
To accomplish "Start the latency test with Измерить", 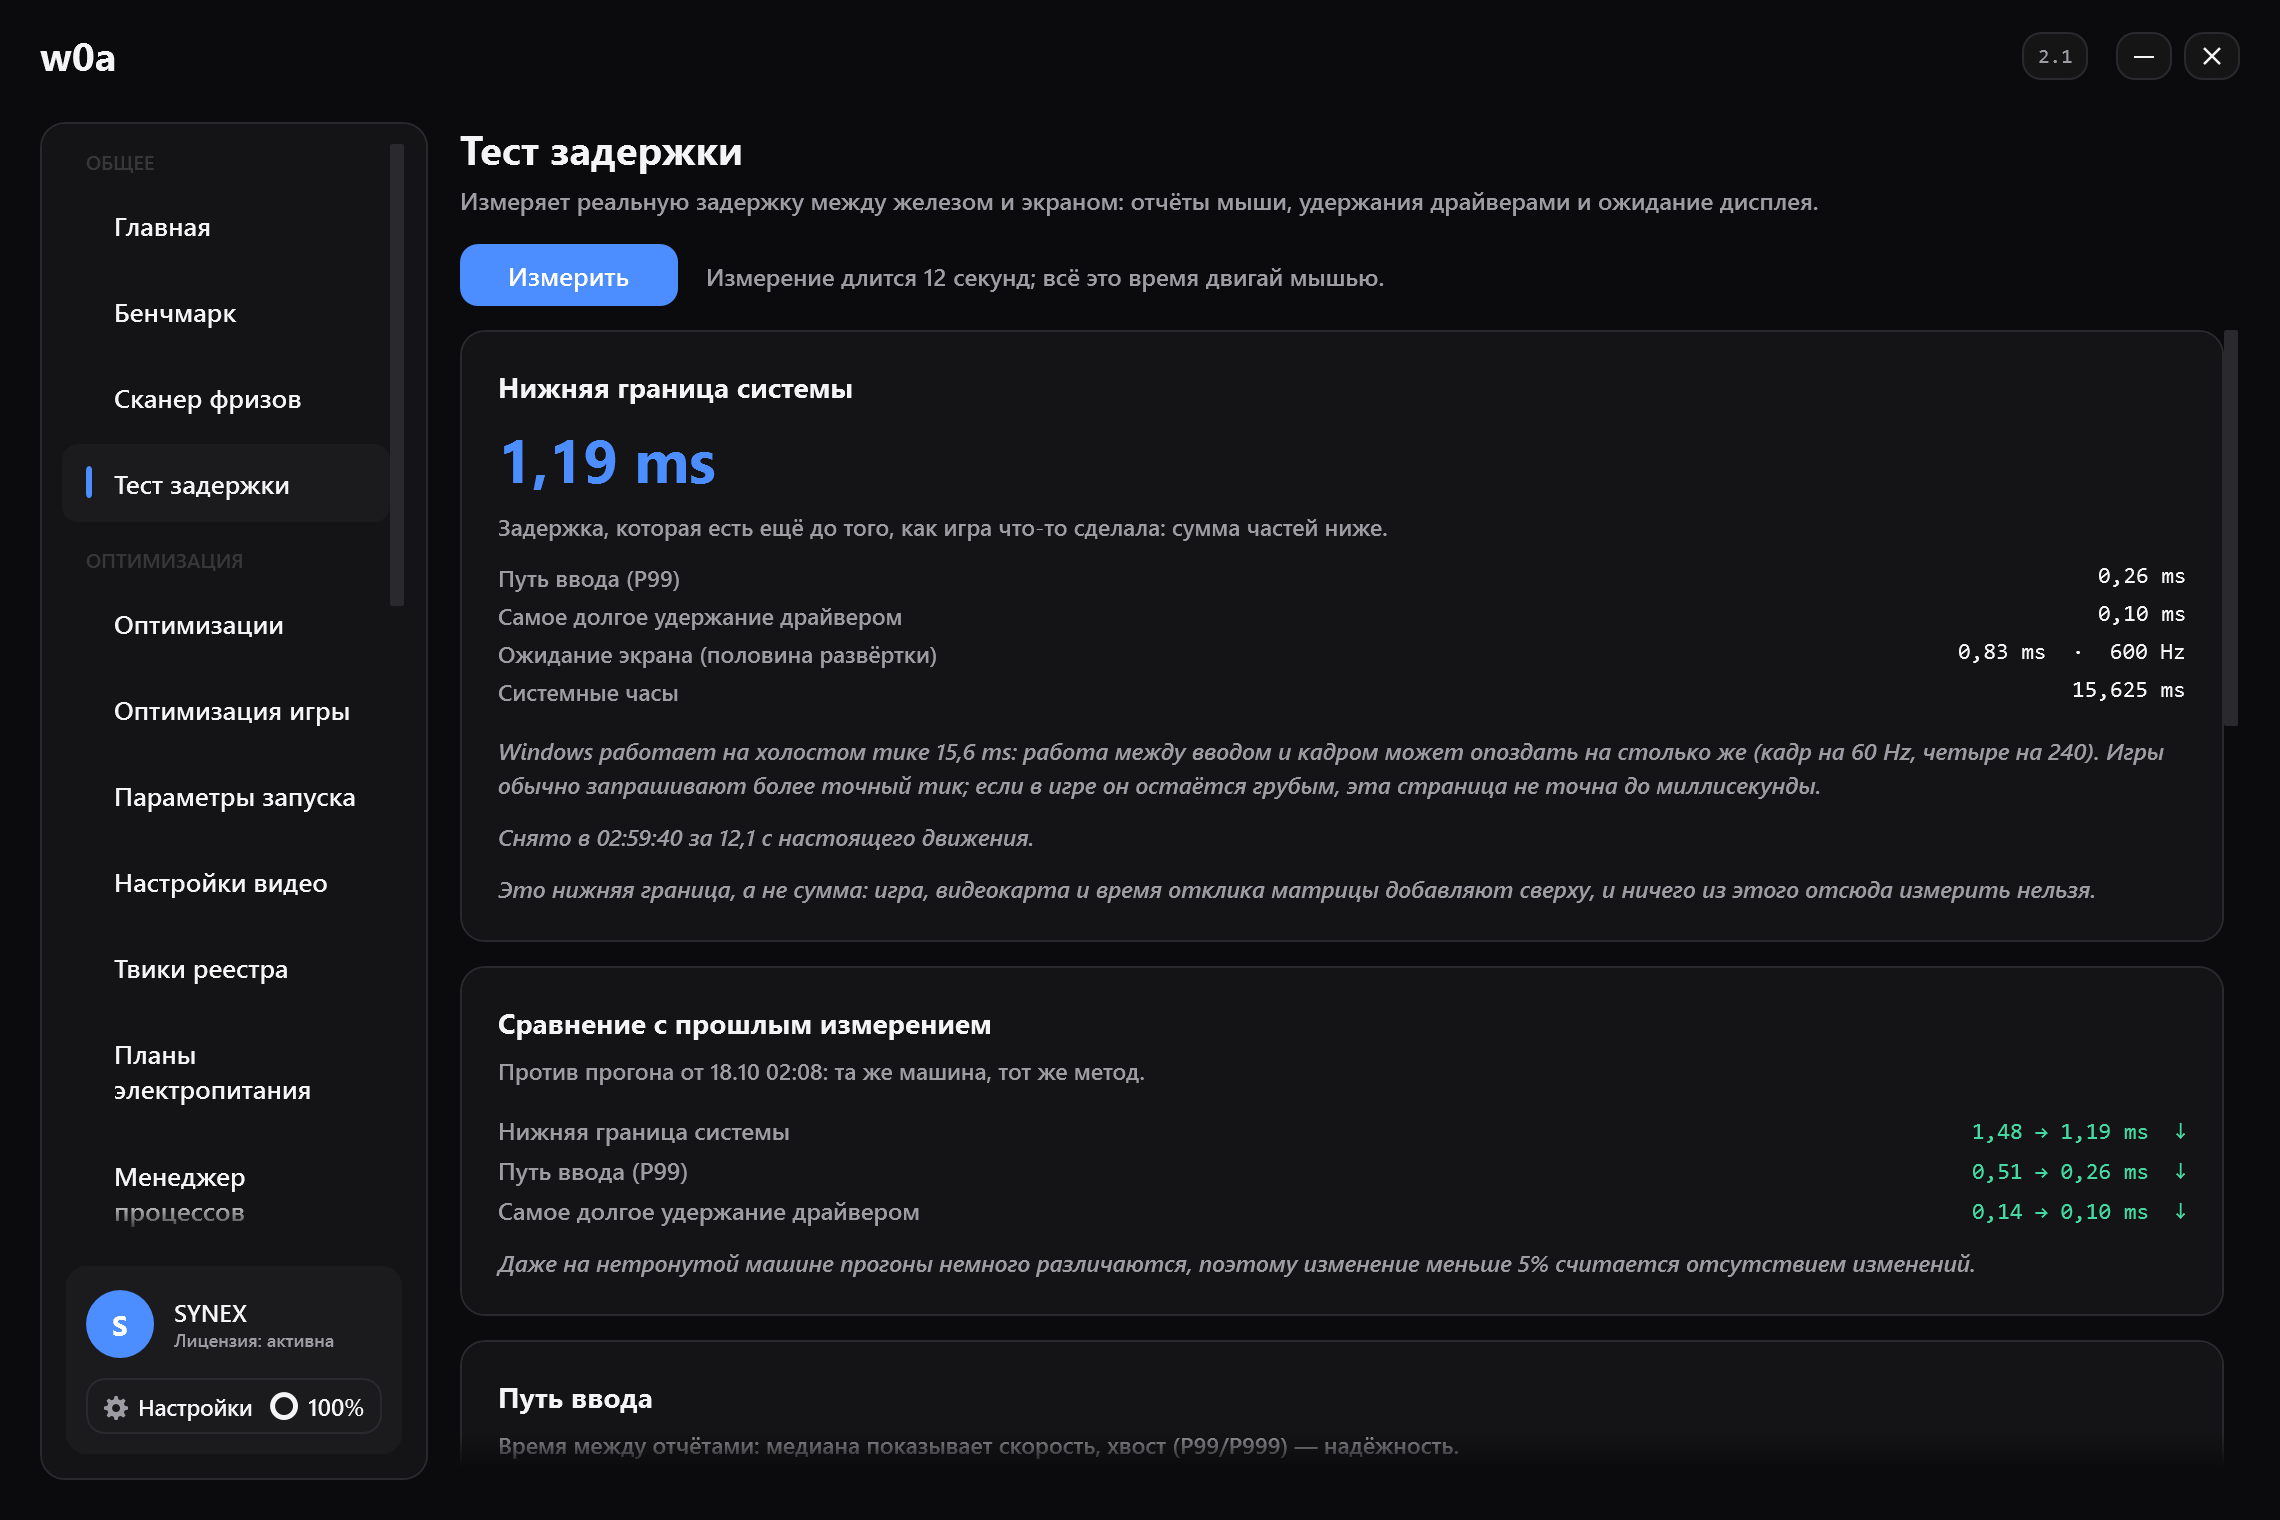I will click(x=568, y=276).
